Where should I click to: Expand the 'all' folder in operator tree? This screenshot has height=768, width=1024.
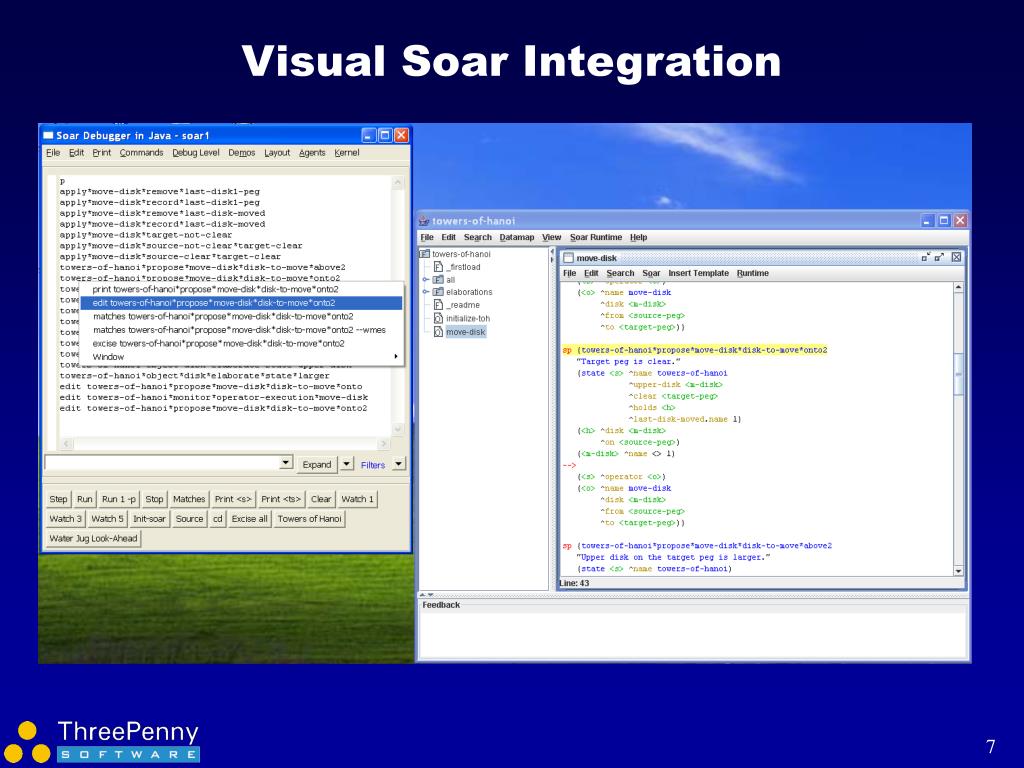425,280
